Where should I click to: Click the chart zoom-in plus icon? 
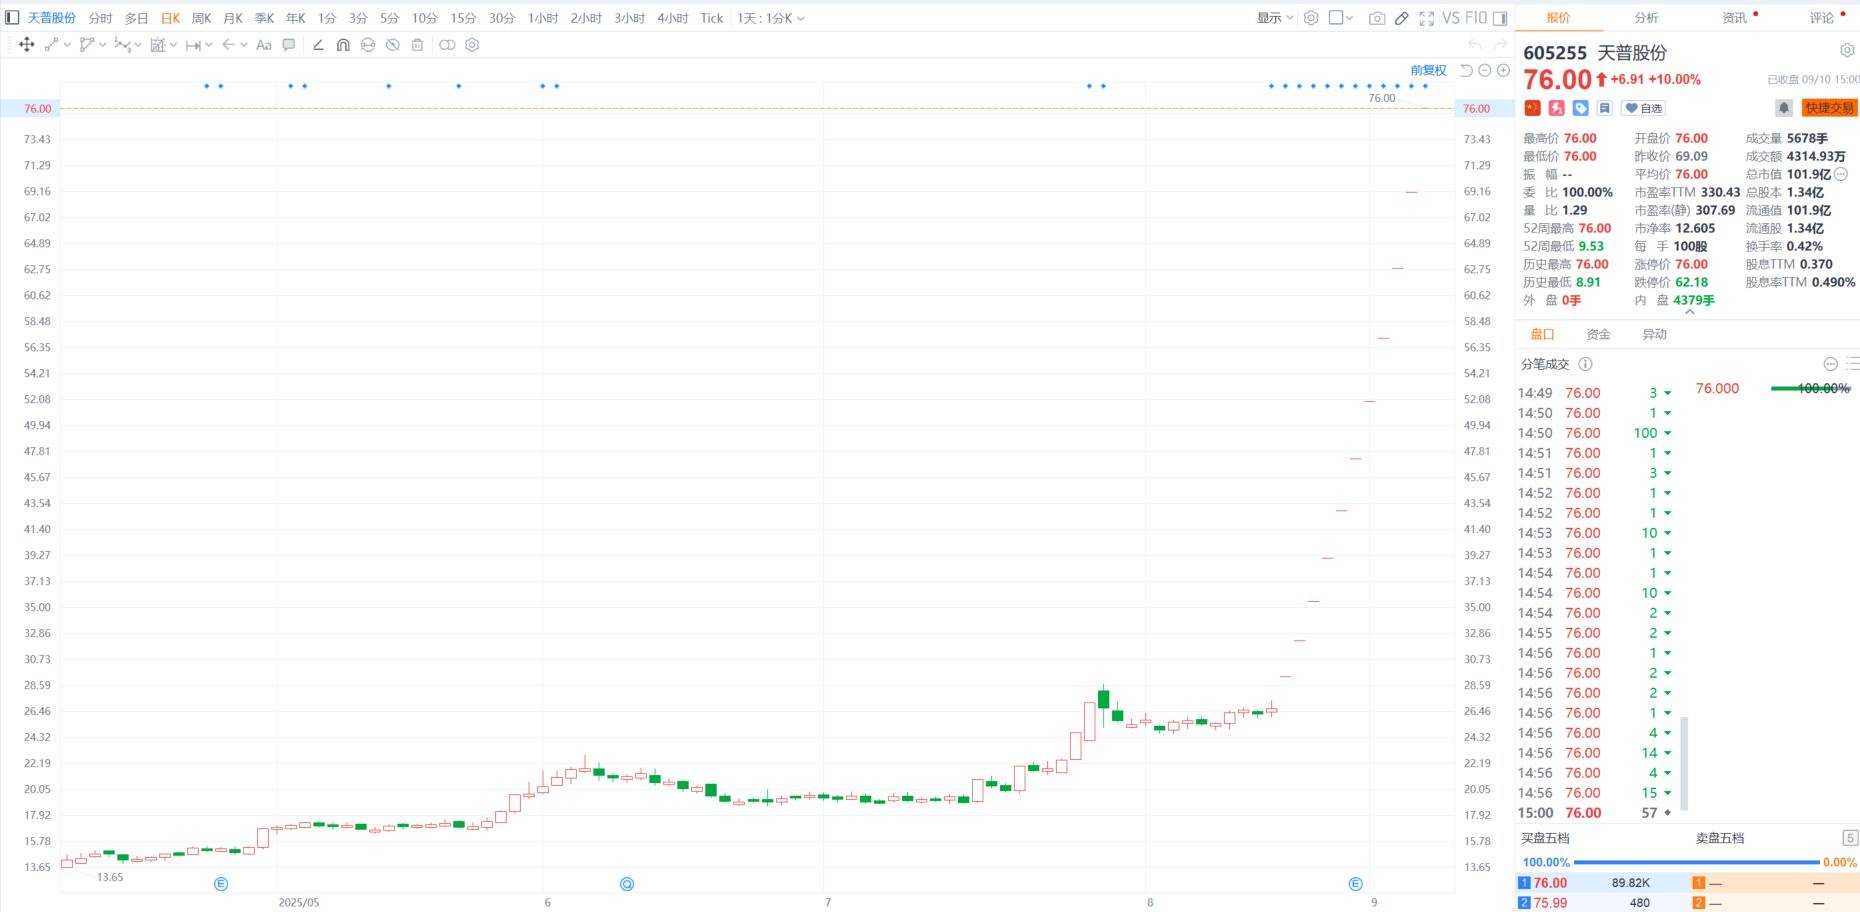1503,70
